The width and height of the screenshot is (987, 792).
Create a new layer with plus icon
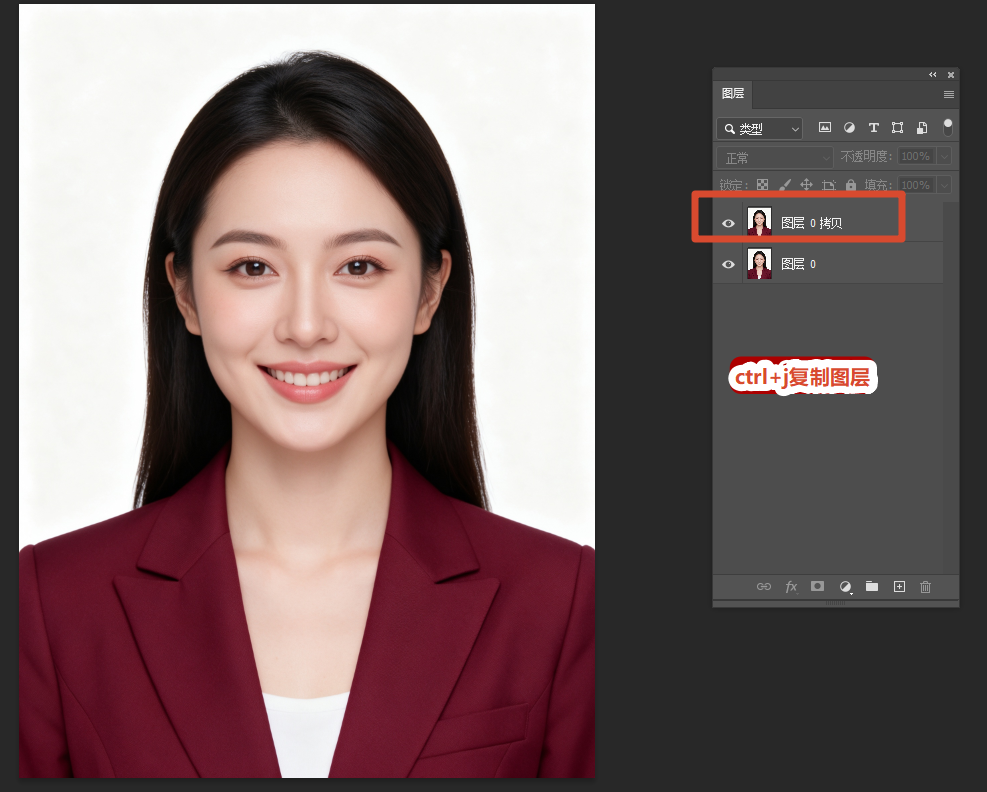[x=900, y=587]
